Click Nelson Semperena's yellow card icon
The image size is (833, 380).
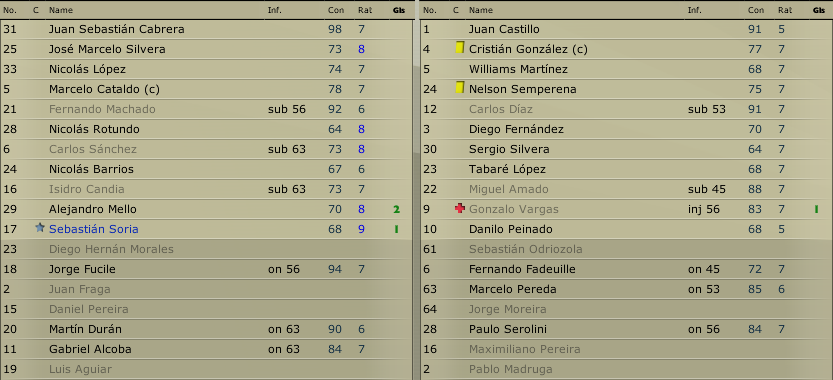point(460,88)
